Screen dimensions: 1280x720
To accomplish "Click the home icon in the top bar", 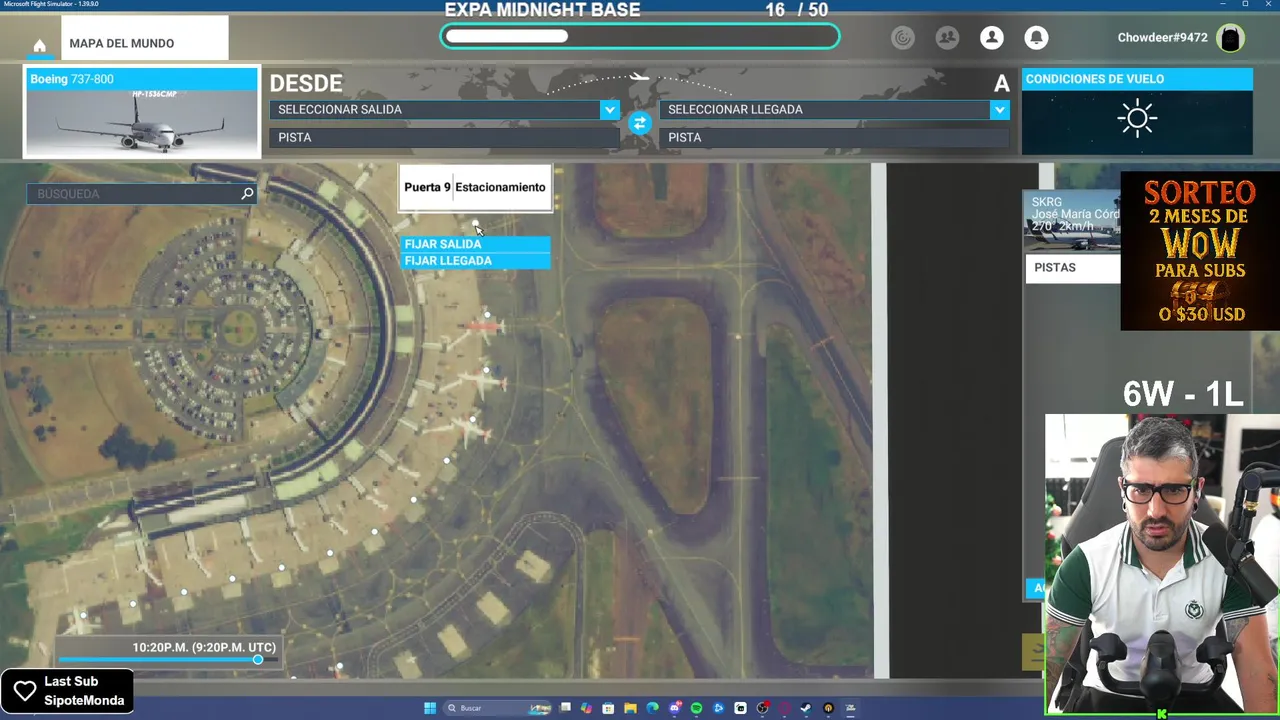I will coord(39,46).
